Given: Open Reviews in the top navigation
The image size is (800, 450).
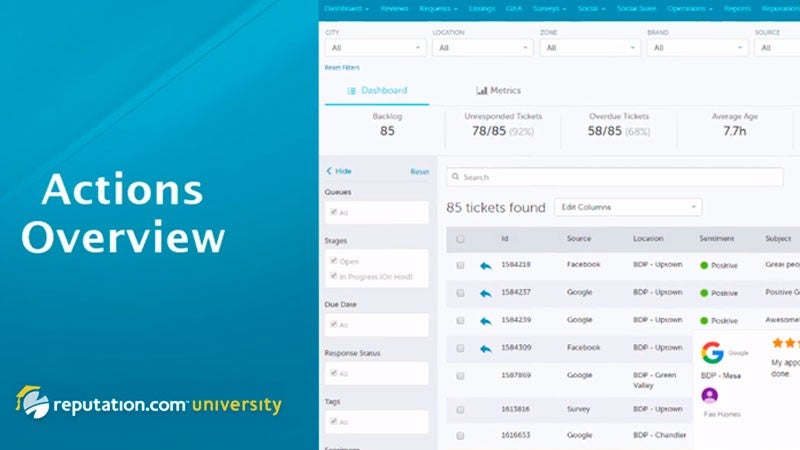Looking at the screenshot, I should click(394, 9).
